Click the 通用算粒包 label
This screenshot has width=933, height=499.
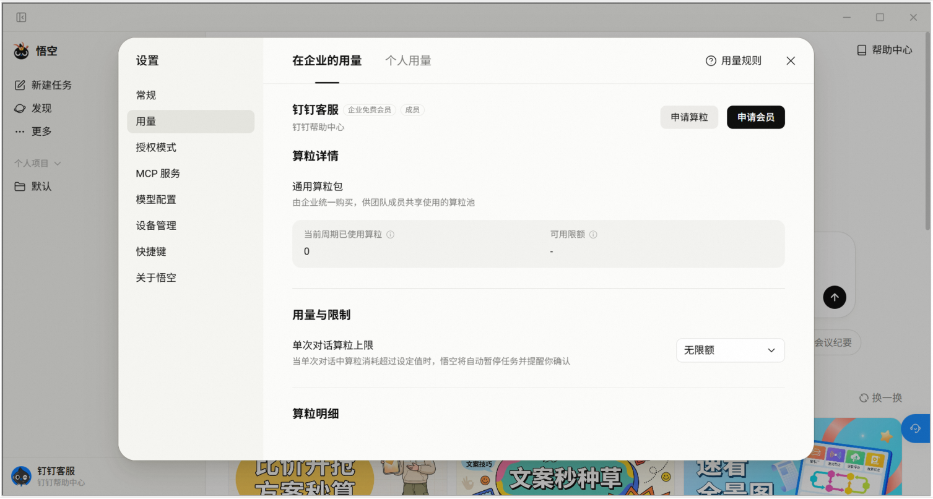(x=318, y=187)
